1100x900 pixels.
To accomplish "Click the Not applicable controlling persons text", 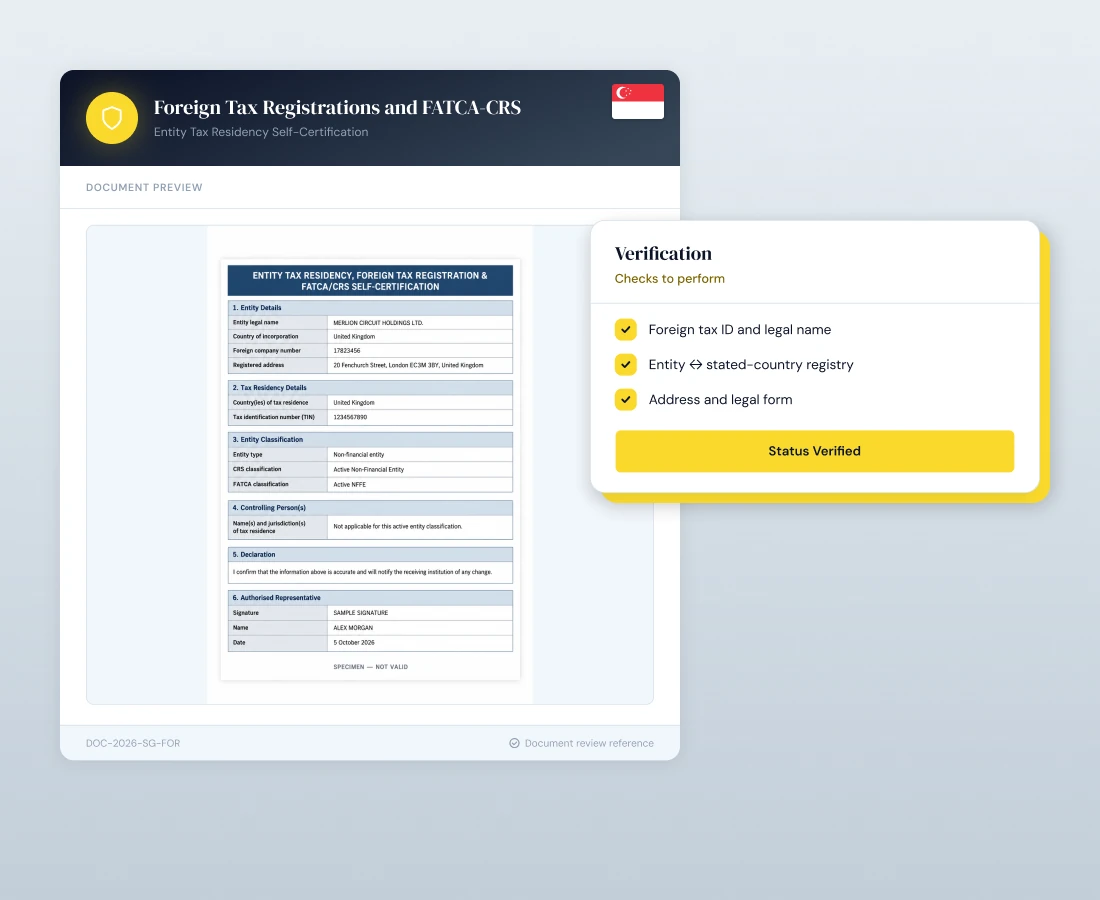I will 398,526.
